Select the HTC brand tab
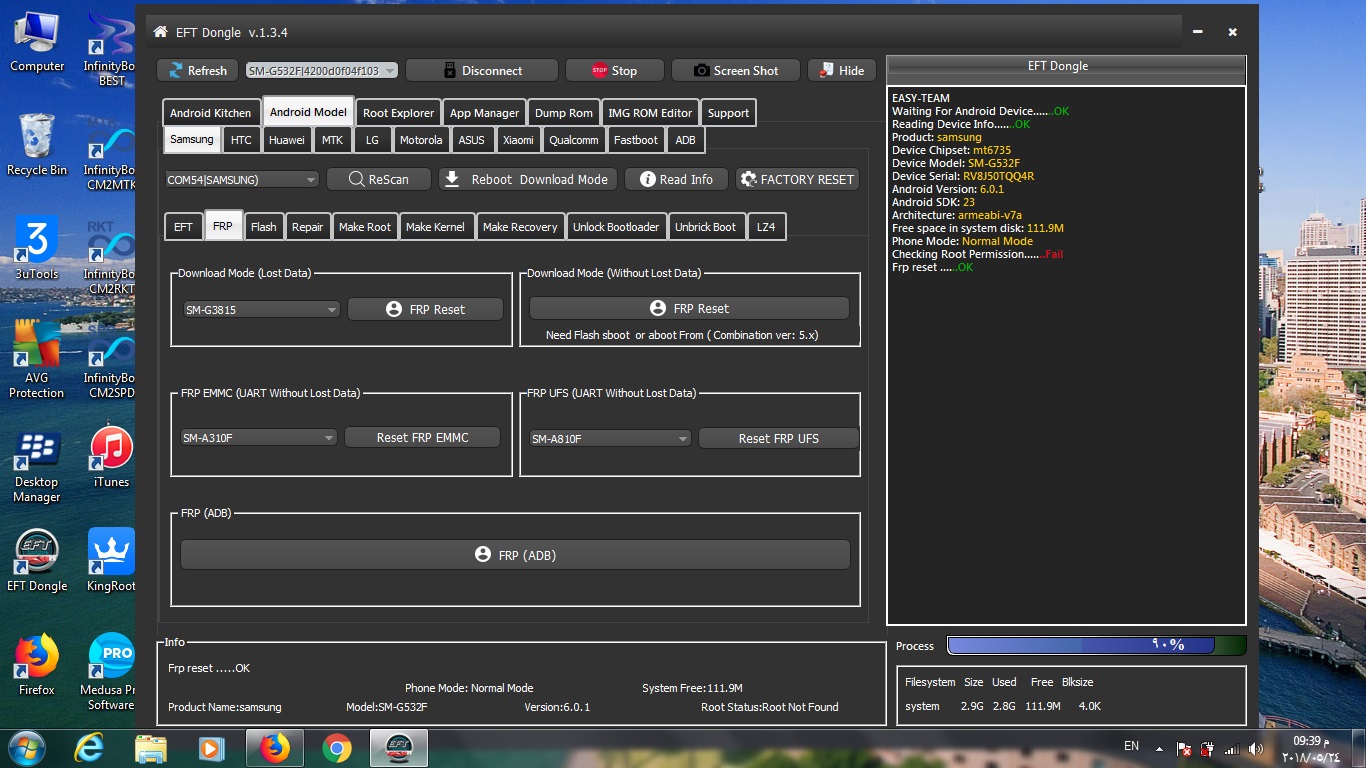The image size is (1366, 768). tap(241, 140)
